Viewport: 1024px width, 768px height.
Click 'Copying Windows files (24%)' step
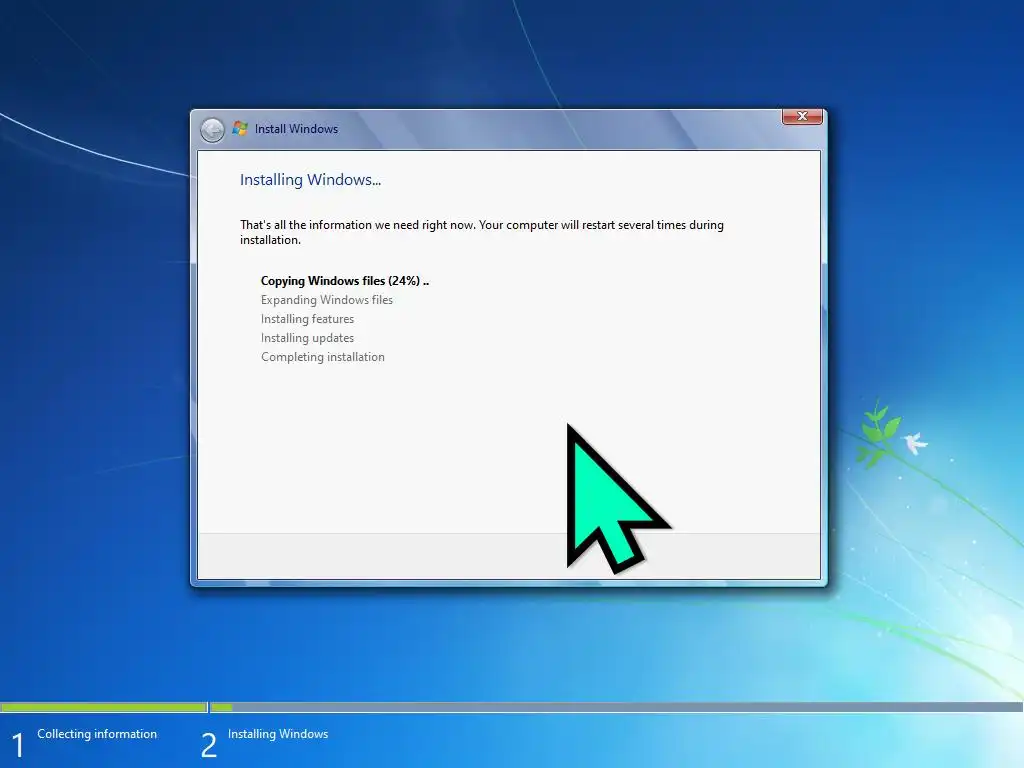[345, 281]
